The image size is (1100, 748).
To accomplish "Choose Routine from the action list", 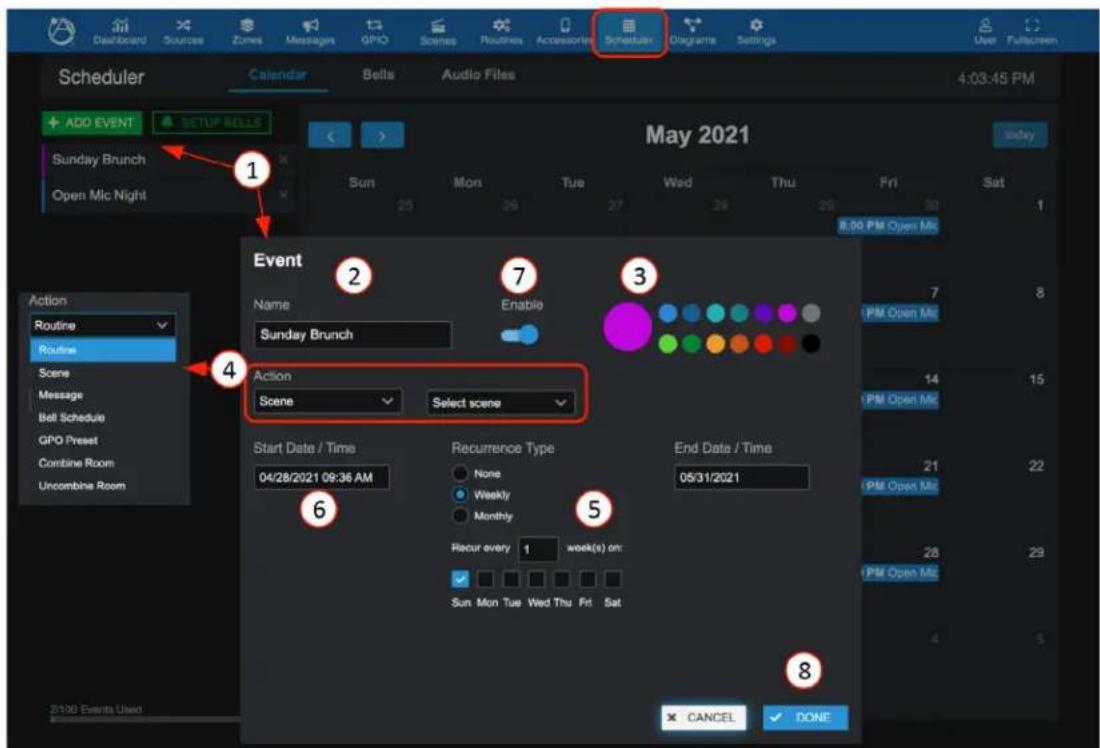I will point(102,350).
